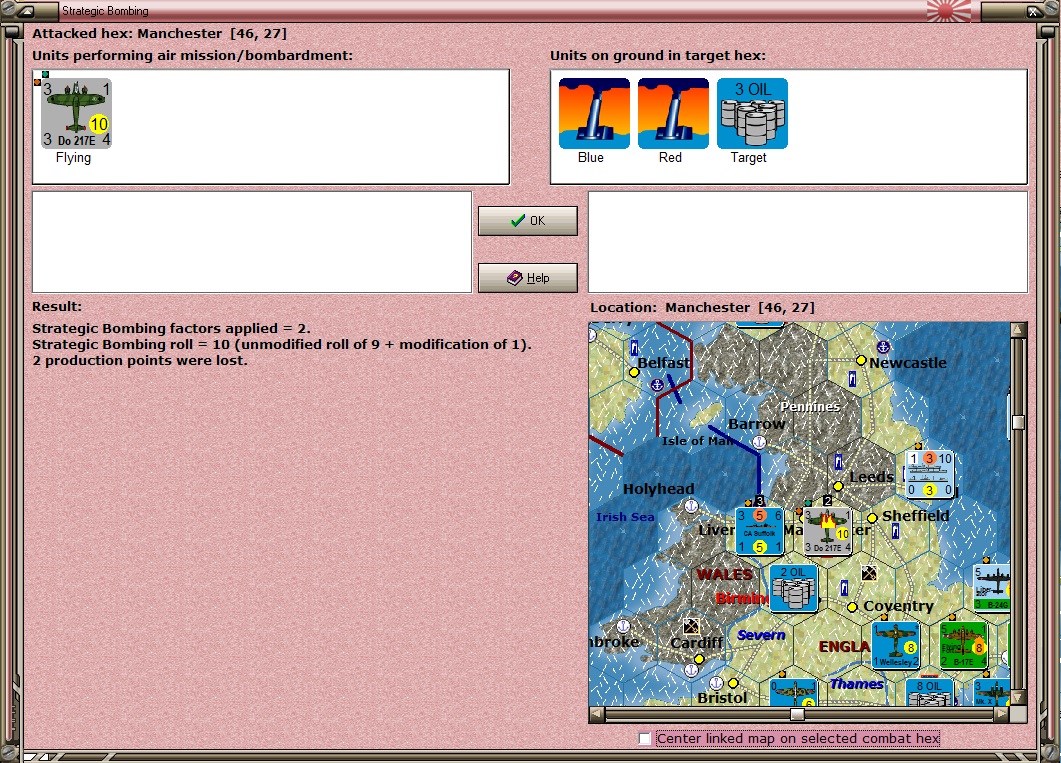The image size is (1061, 763).
Task: Click the Red factory smokestack icon
Action: (673, 113)
